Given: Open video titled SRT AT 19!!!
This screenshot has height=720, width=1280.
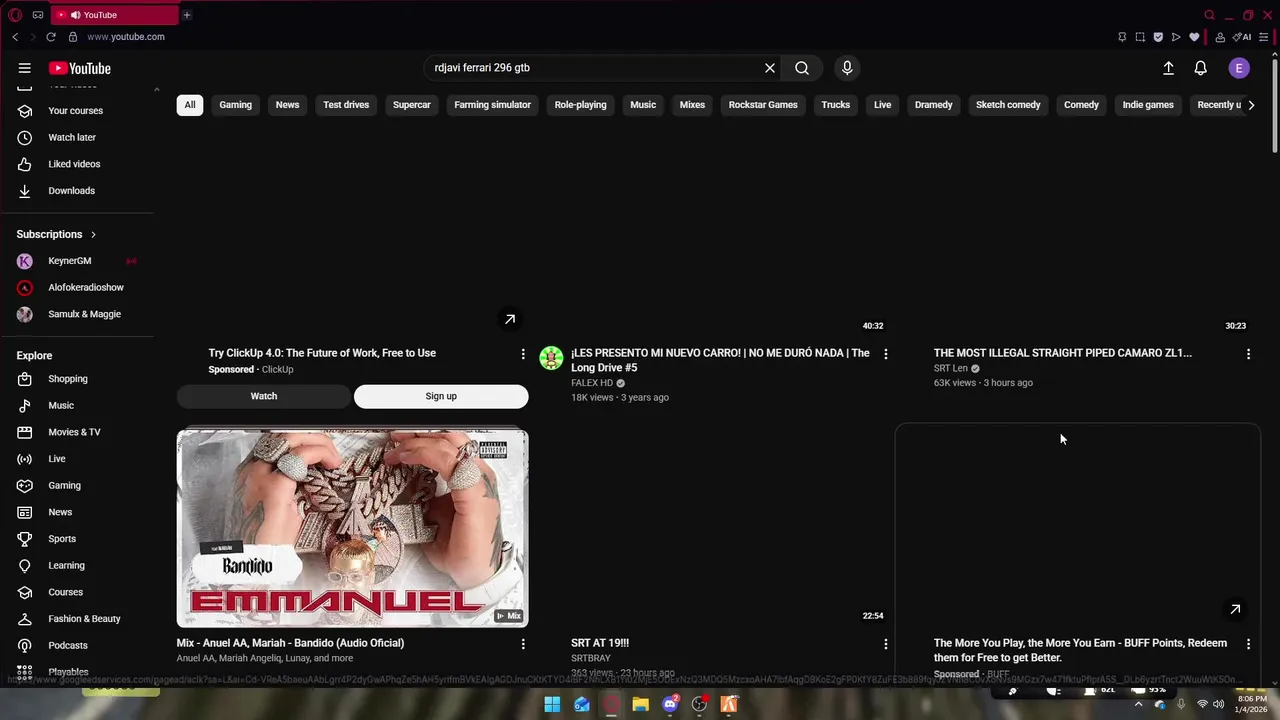Looking at the screenshot, I should click(600, 643).
